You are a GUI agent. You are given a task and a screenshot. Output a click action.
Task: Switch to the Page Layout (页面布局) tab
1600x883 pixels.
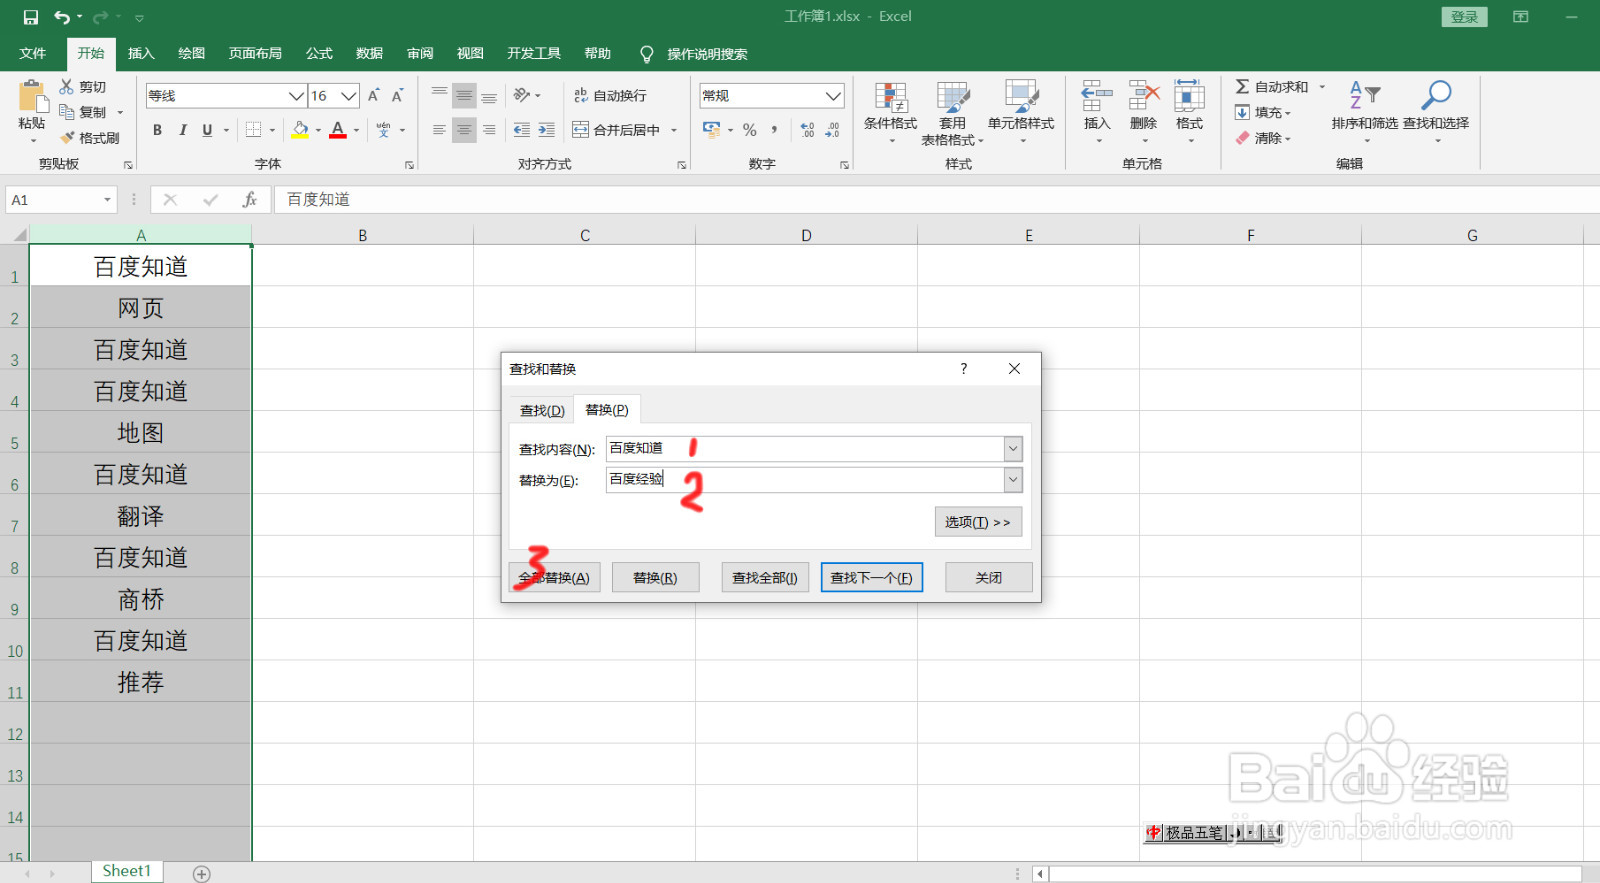255,54
